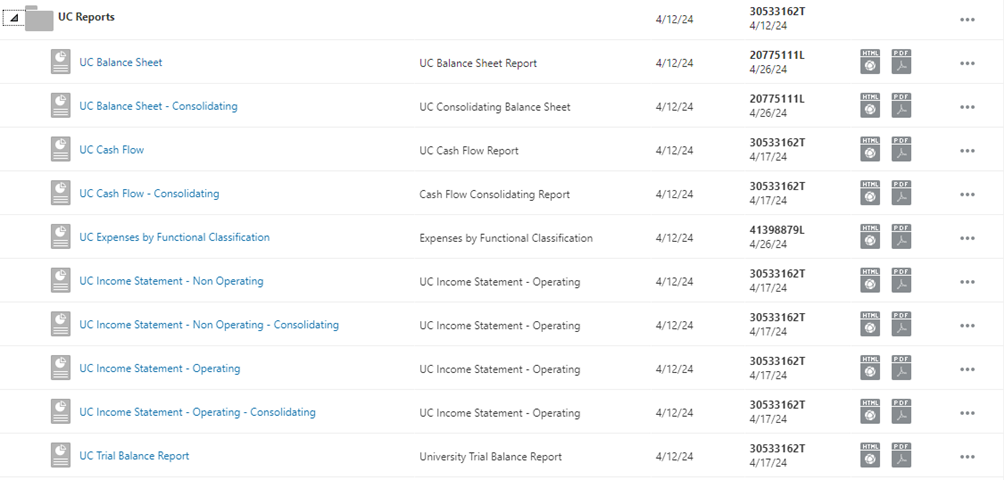The height and width of the screenshot is (480, 1004).
Task: Open actions menu for UC Reports folder
Action: pos(967,19)
